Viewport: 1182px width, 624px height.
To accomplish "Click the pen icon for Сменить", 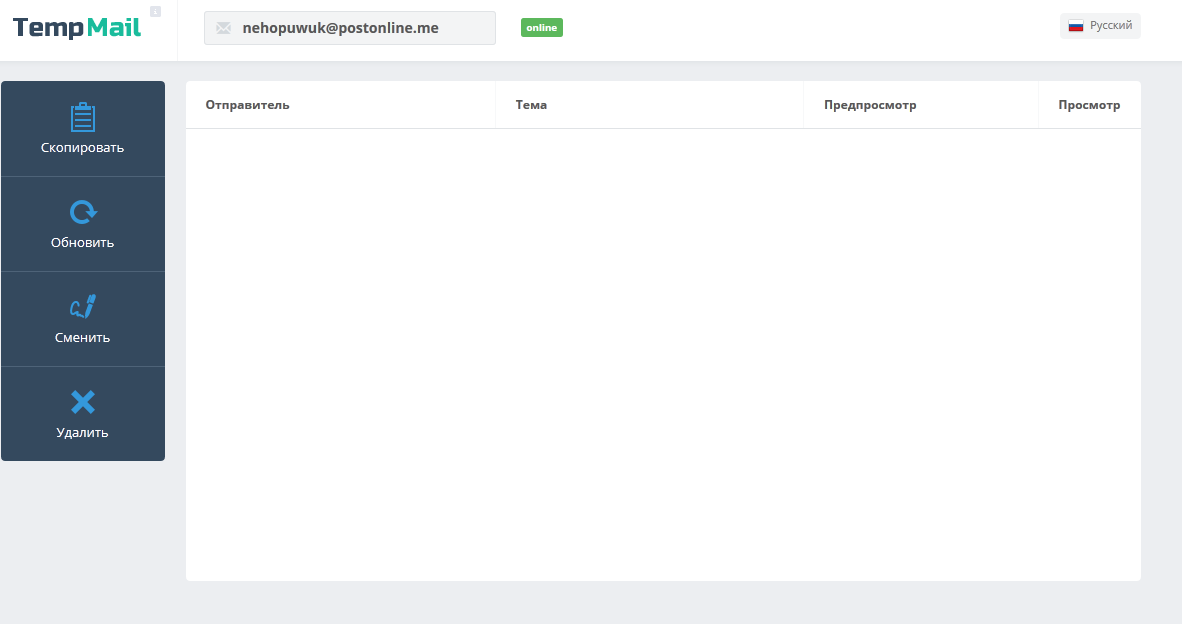I will (83, 307).
